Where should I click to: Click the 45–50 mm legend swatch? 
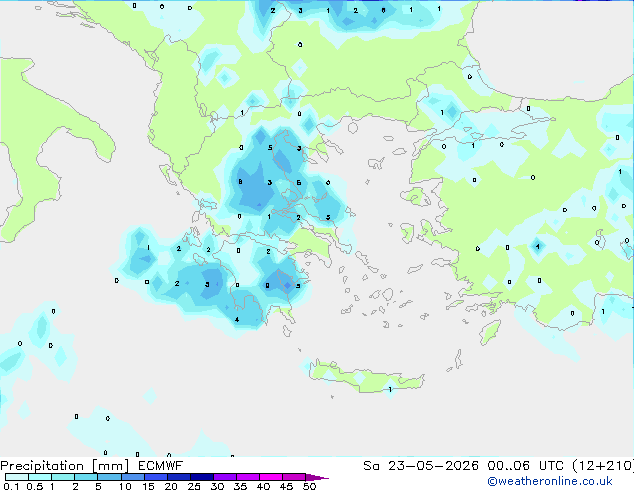(x=294, y=477)
